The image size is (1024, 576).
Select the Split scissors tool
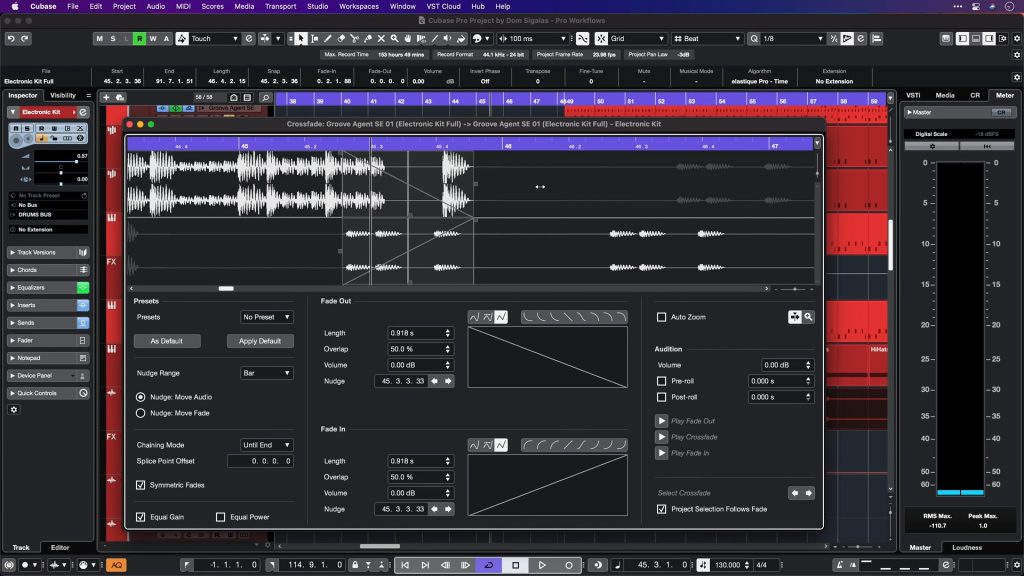click(355, 38)
